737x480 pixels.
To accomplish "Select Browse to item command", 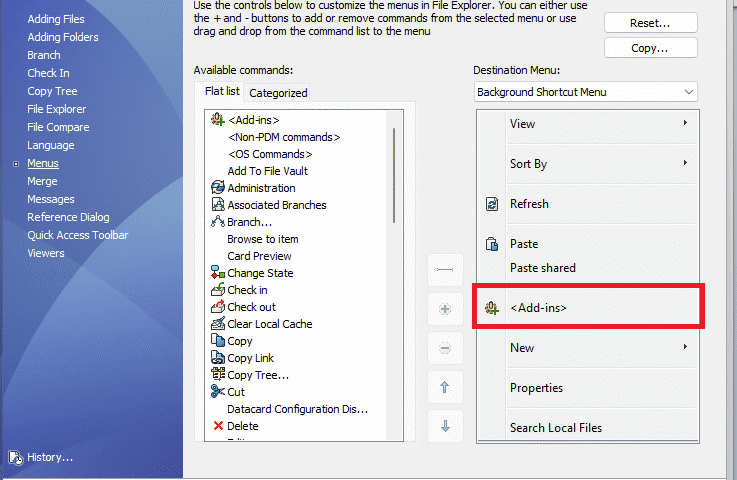I will 262,239.
